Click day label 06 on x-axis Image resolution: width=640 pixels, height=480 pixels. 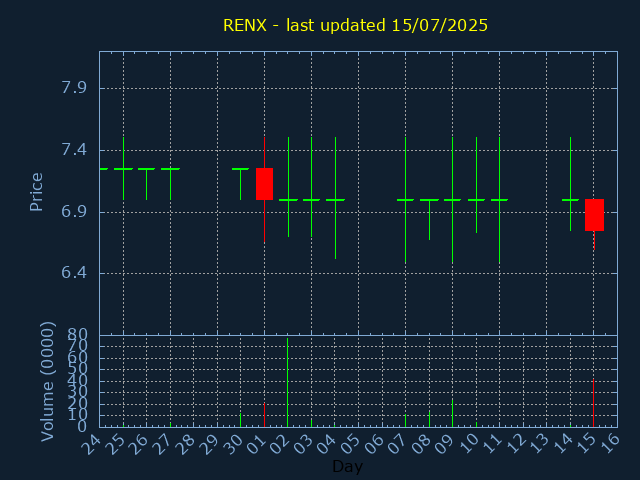(373, 444)
